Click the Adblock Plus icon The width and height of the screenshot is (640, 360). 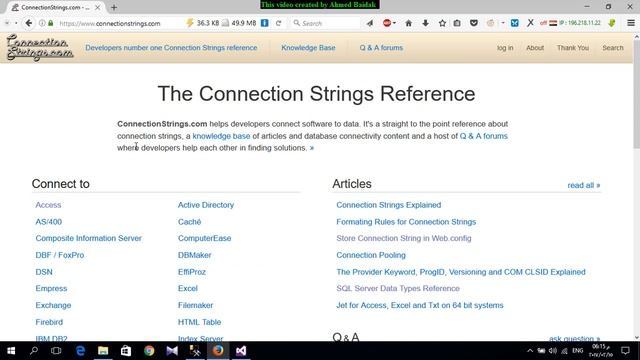coord(387,23)
